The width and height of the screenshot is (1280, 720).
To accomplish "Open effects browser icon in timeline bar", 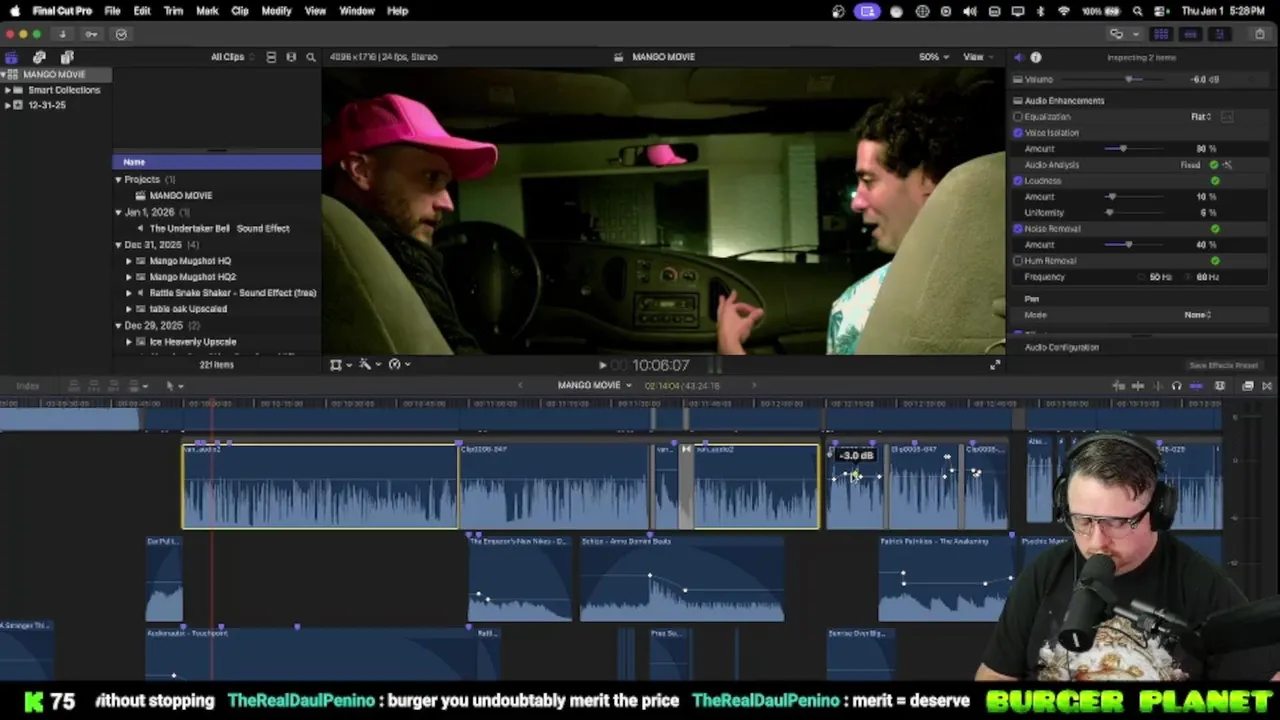I will click(x=1248, y=386).
